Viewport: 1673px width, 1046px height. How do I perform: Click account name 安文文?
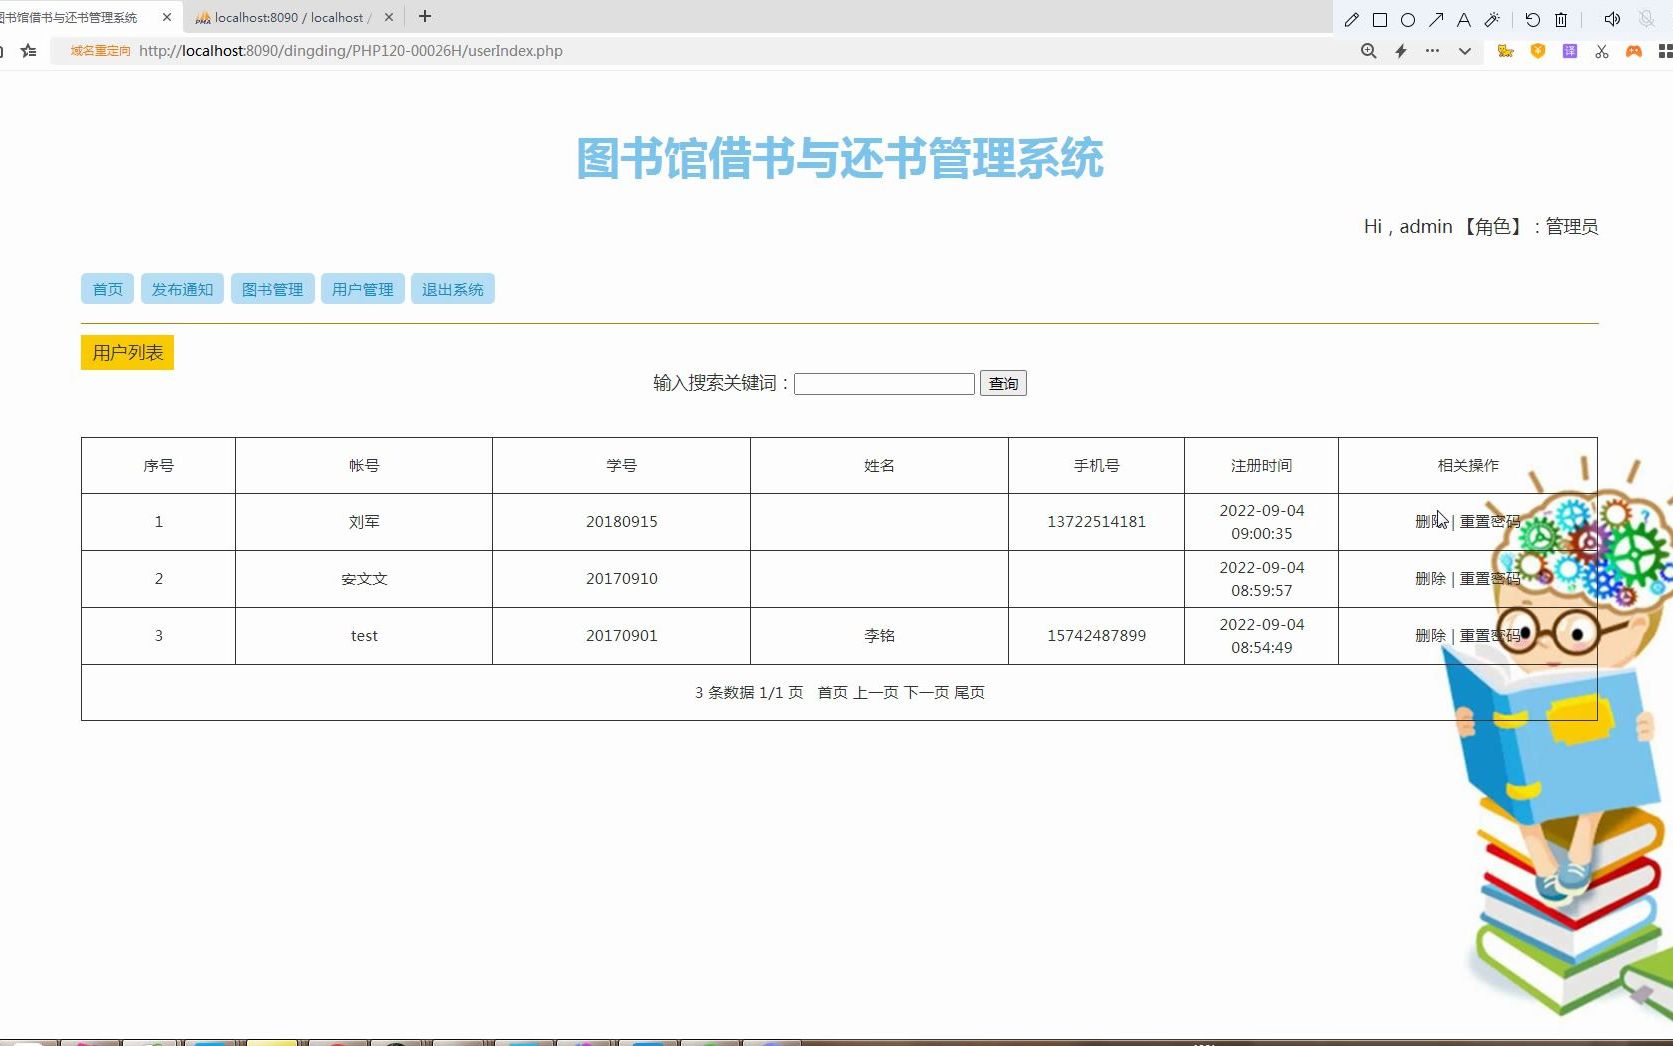coord(364,578)
